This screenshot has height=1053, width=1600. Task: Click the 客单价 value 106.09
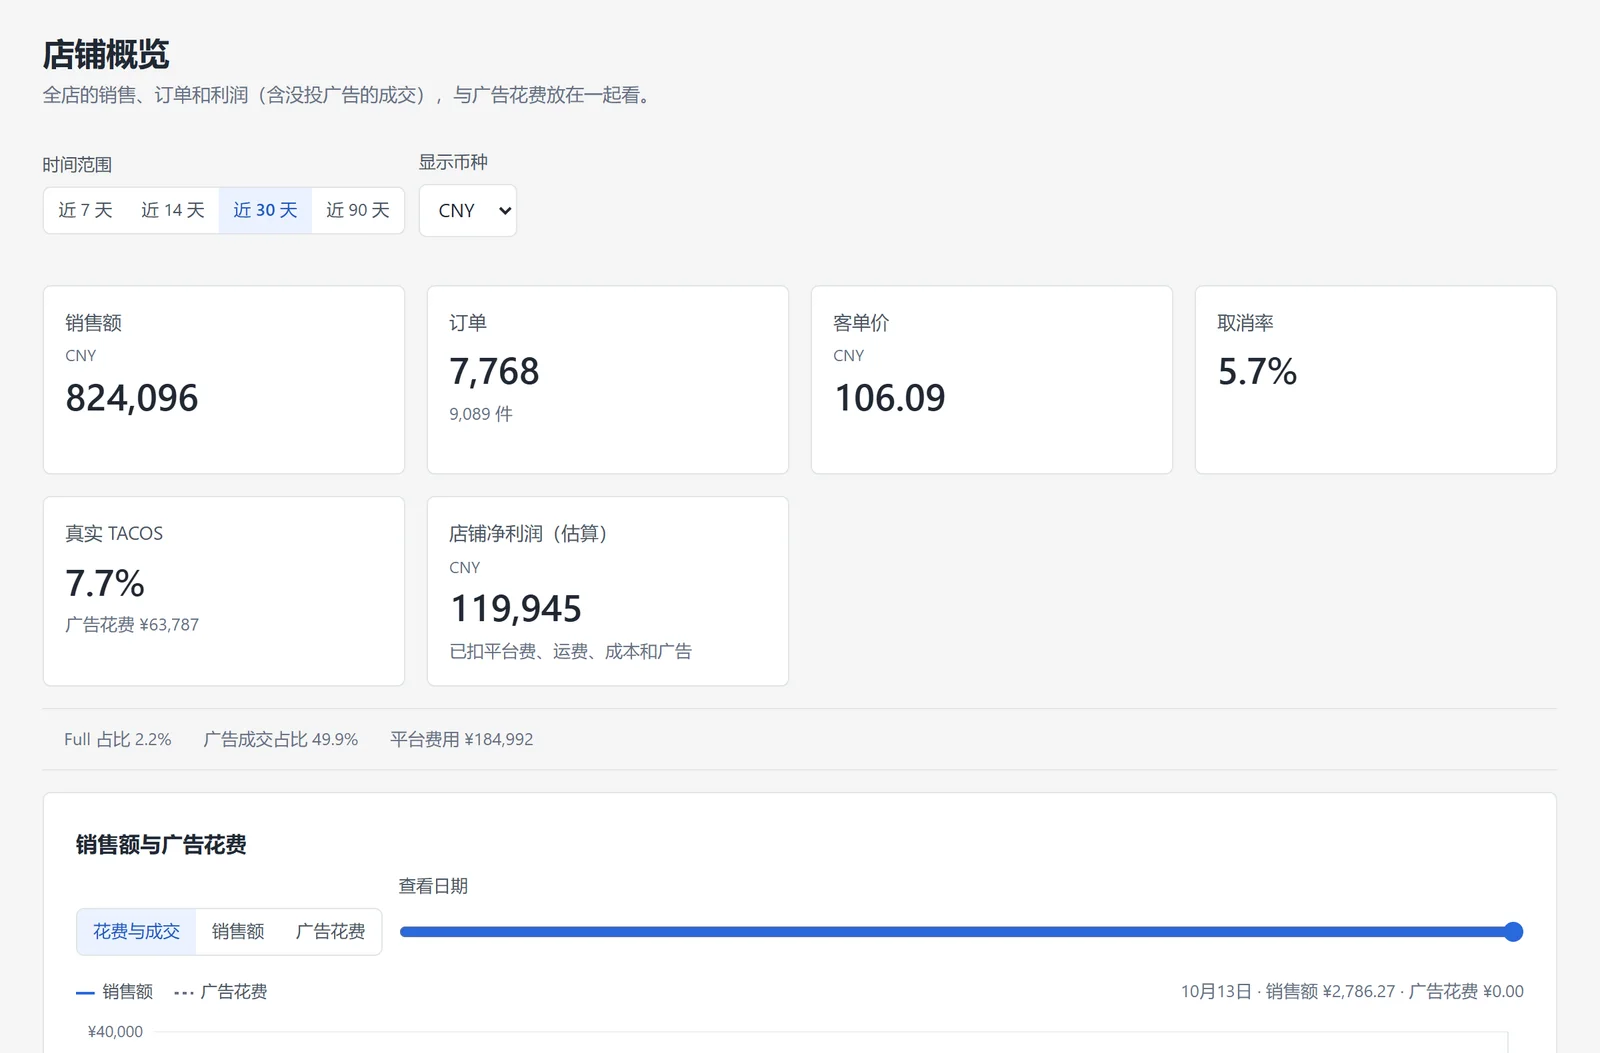tap(889, 398)
